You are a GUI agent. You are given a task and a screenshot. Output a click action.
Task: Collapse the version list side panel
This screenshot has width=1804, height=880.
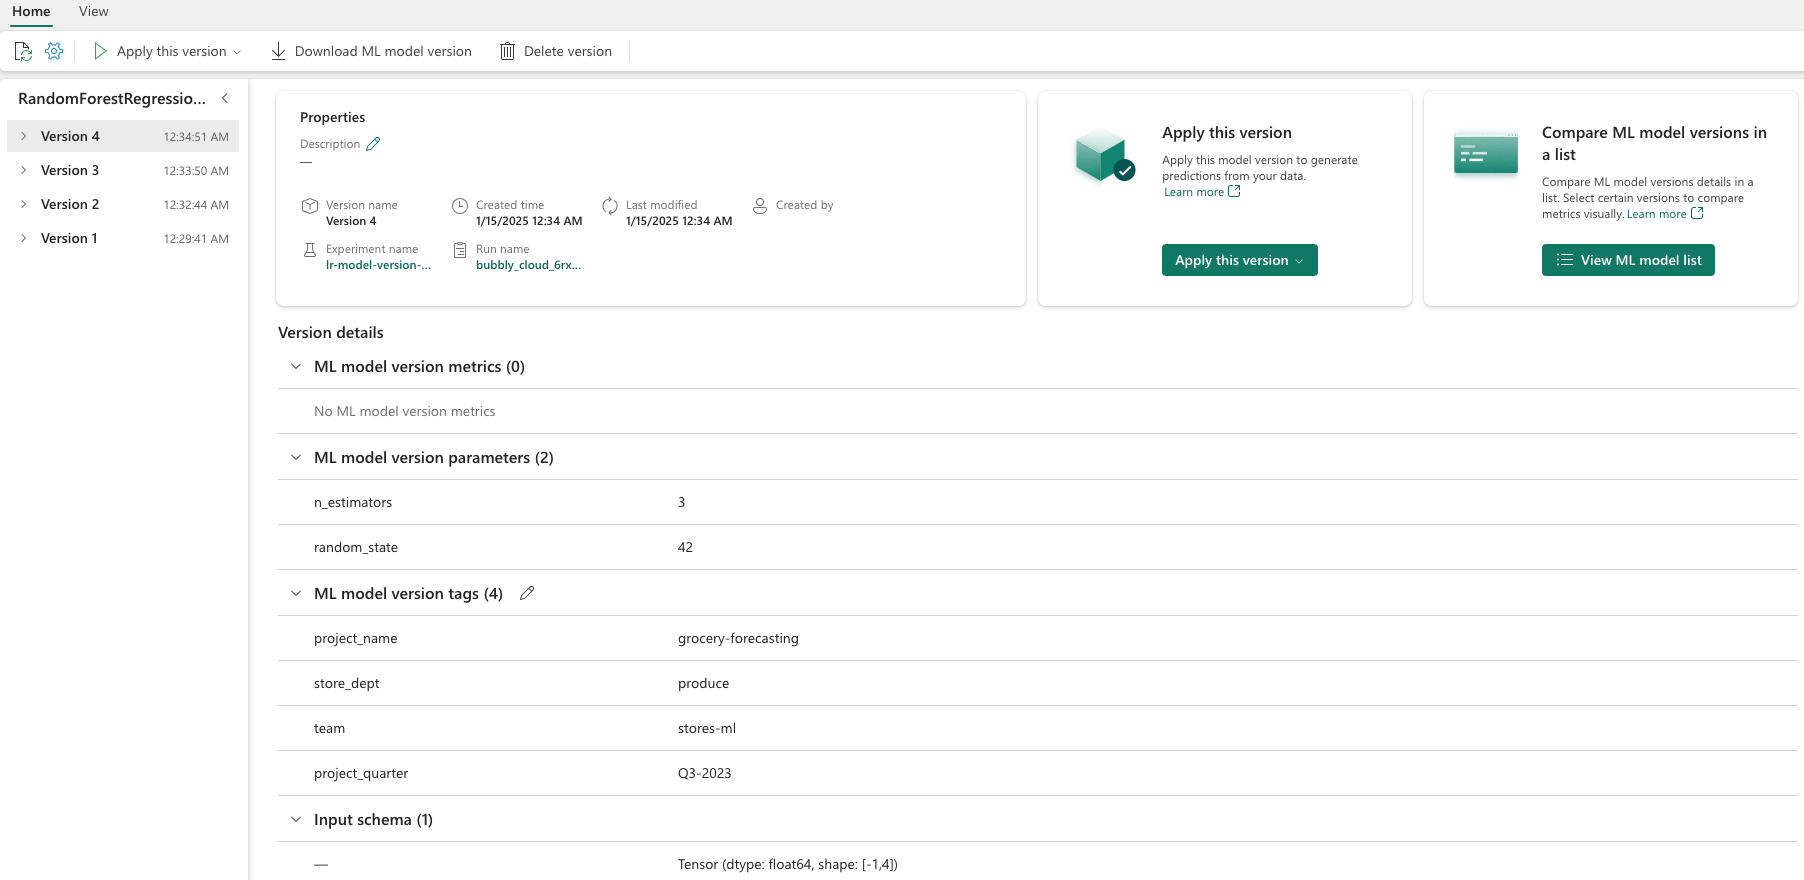(x=225, y=98)
